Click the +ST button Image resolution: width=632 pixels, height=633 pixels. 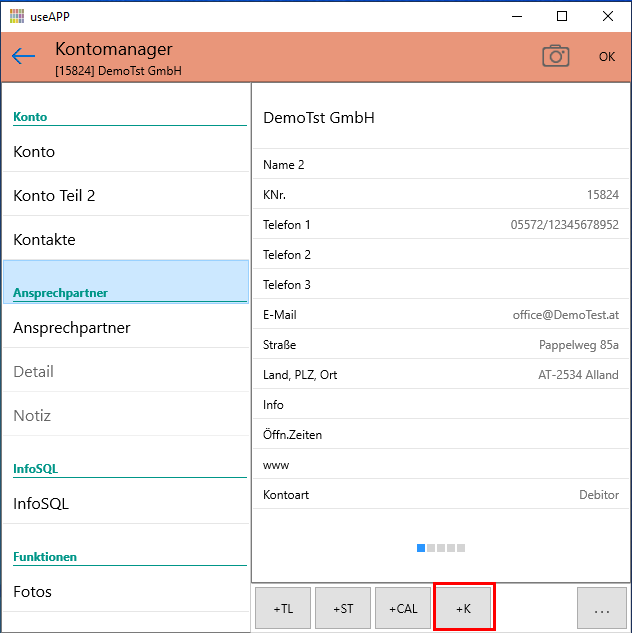tap(343, 608)
